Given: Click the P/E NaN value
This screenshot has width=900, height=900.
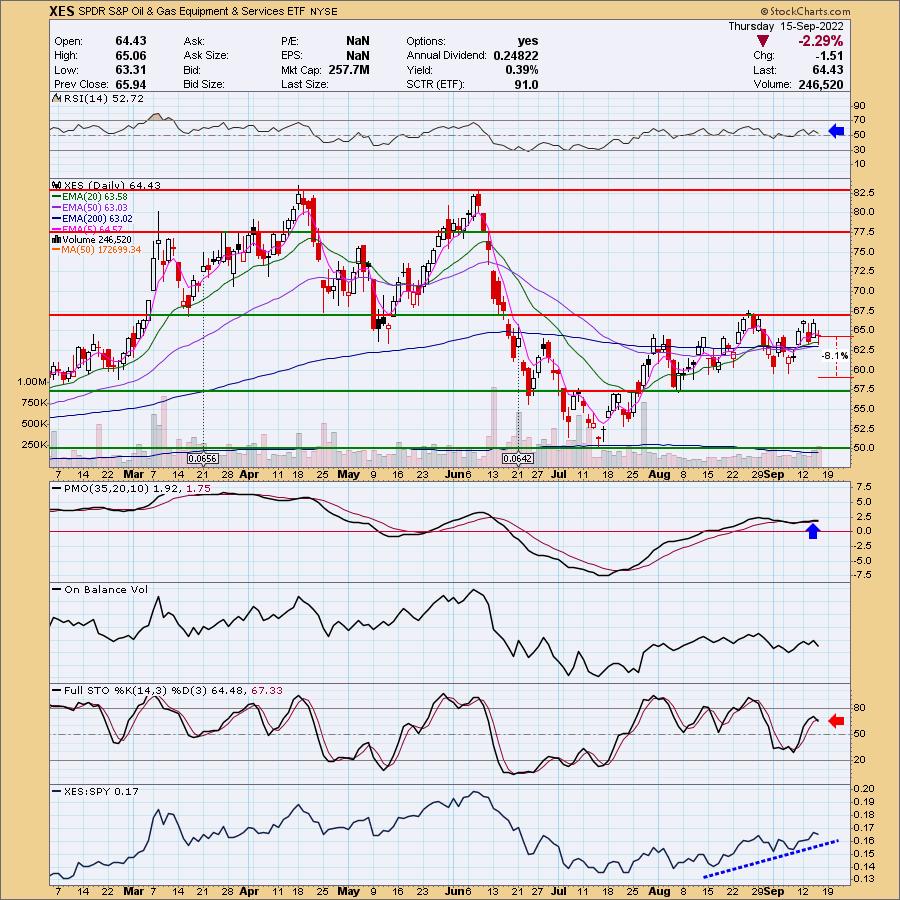Looking at the screenshot, I should 358,41.
